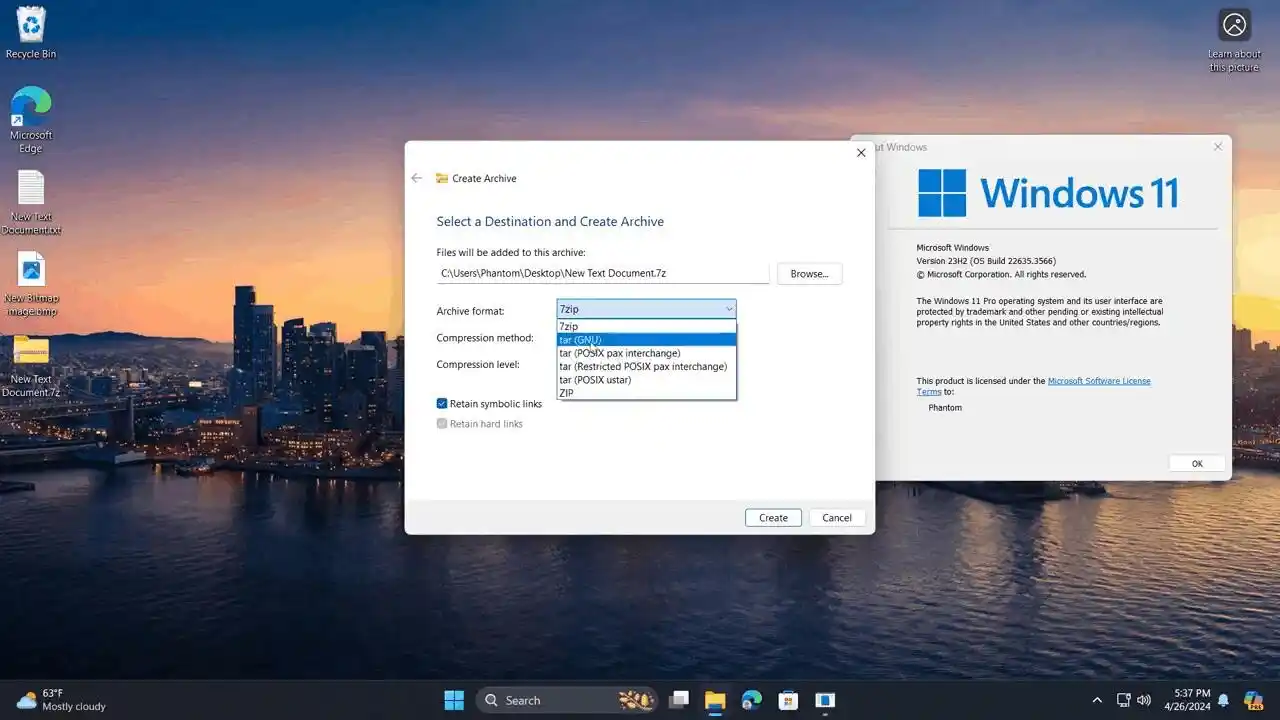Click the About Windows app icon in taskbar
The width and height of the screenshot is (1280, 720).
(x=825, y=700)
